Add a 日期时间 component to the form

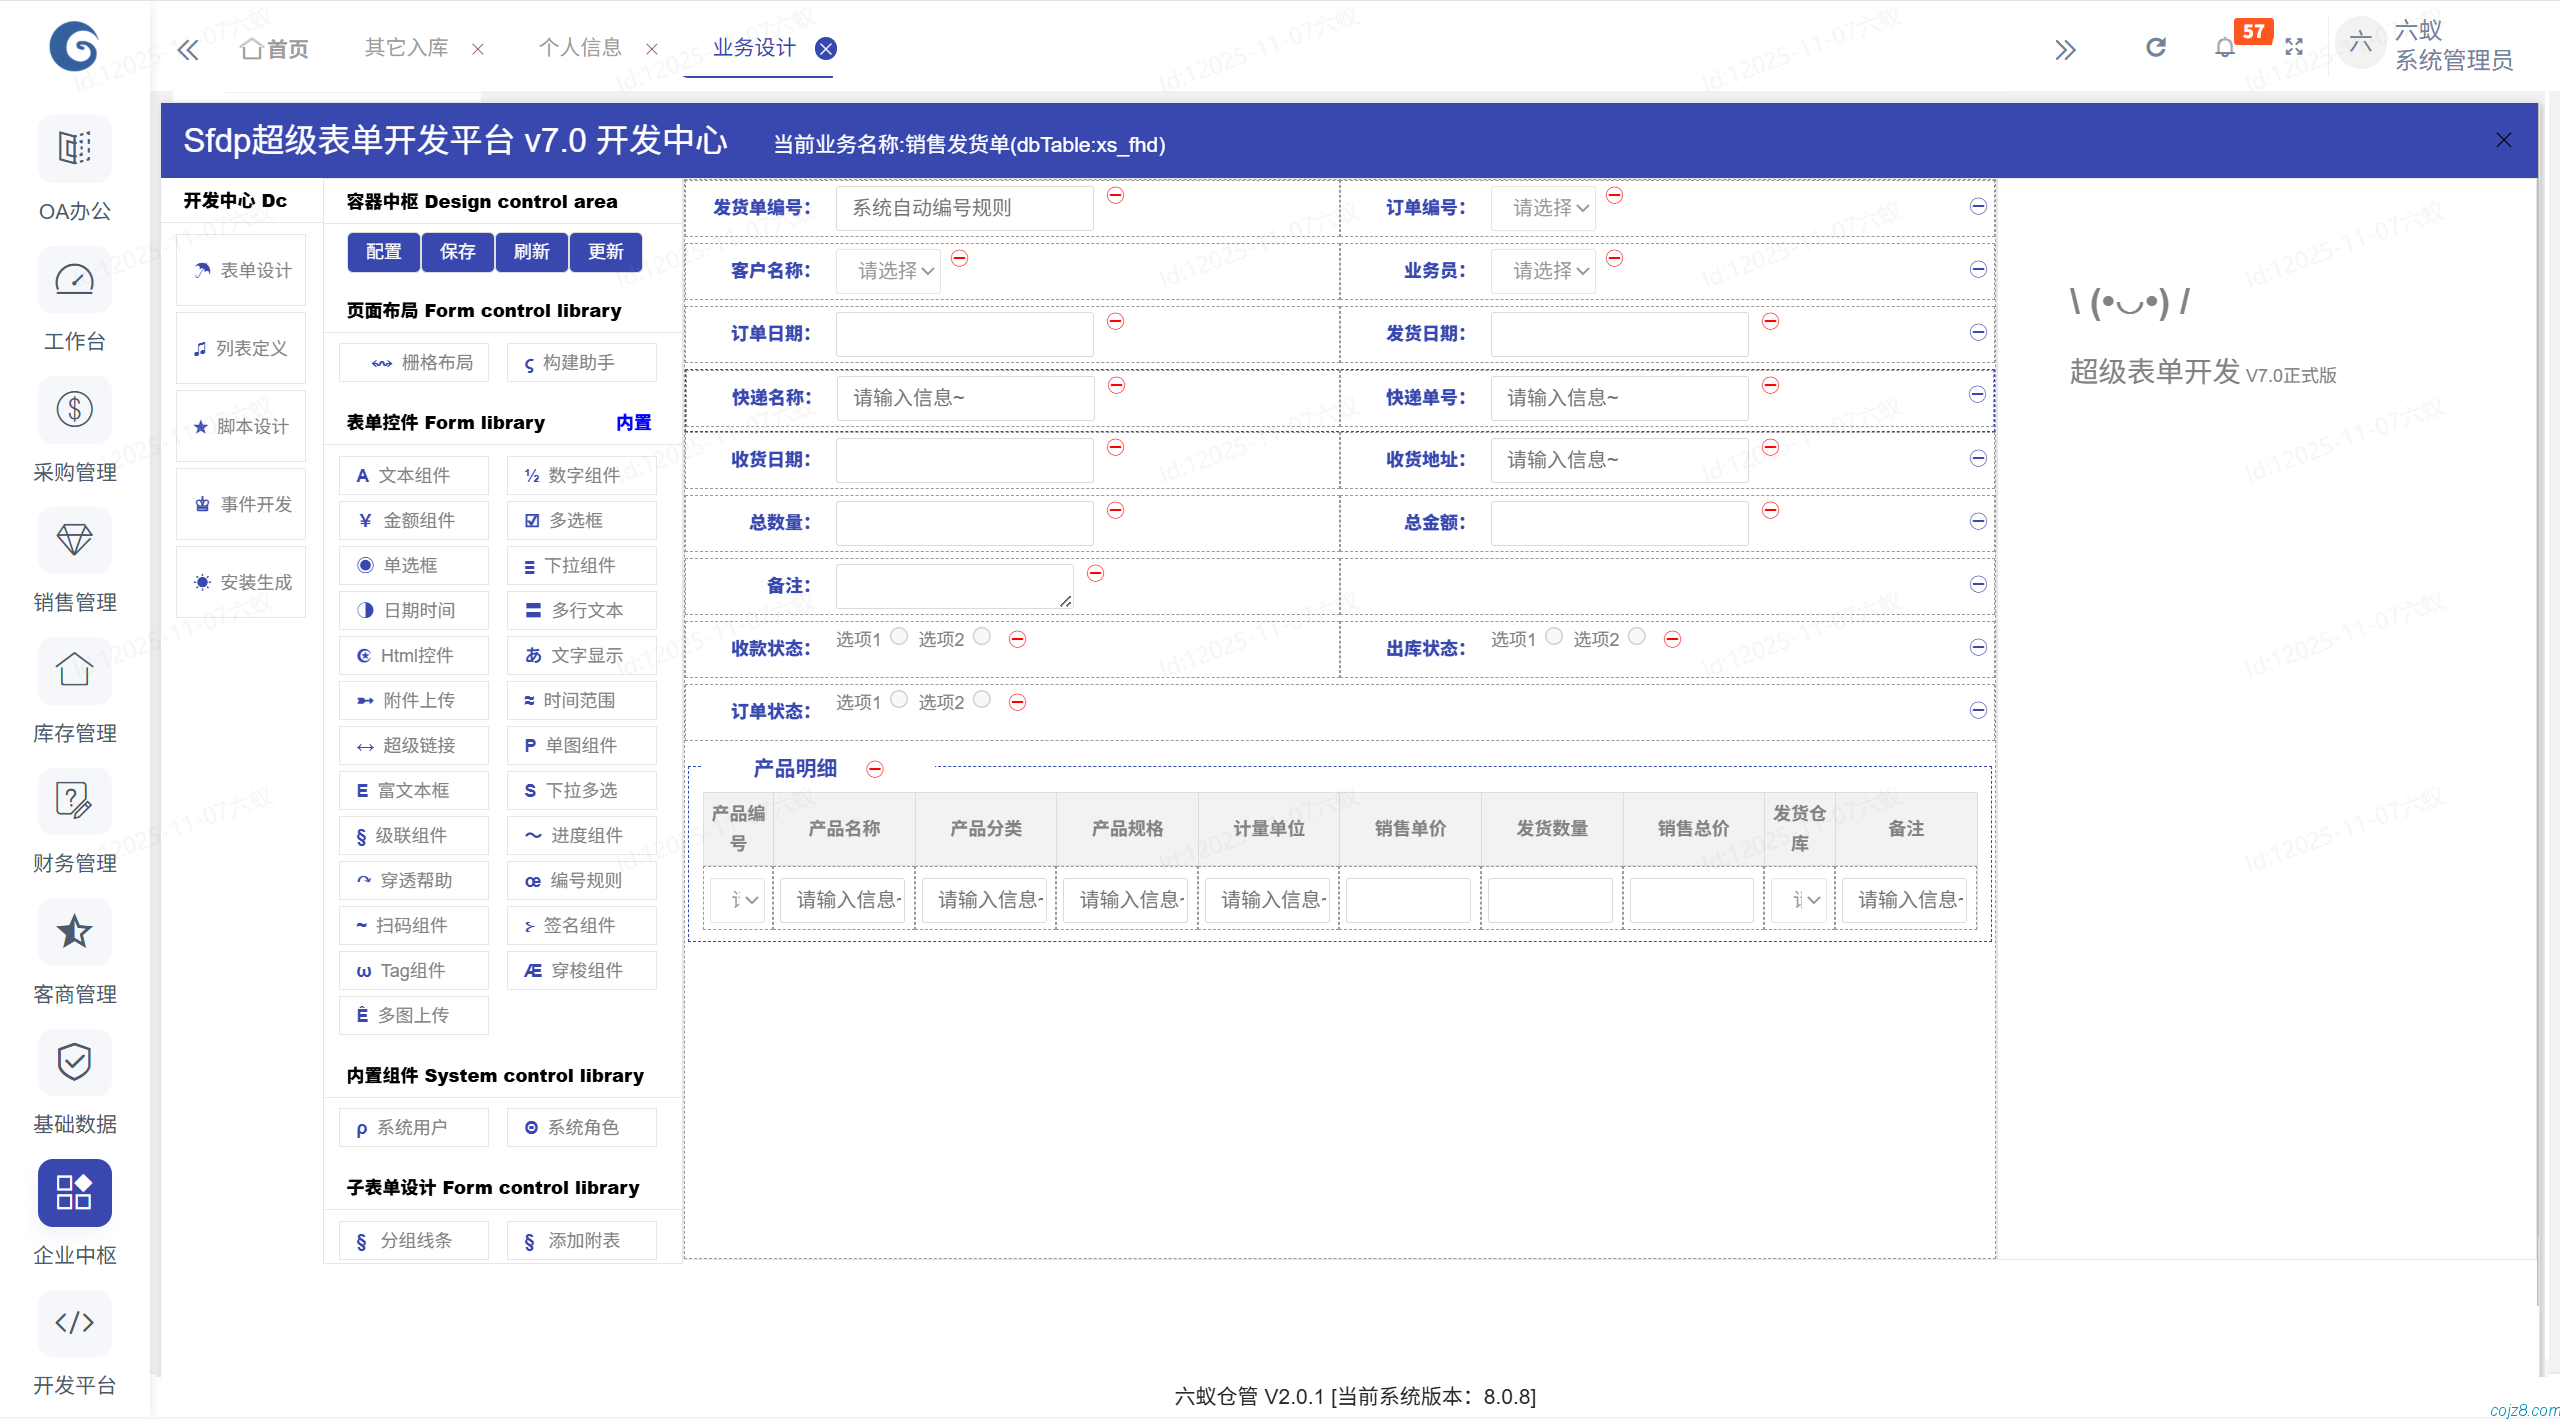tap(413, 610)
